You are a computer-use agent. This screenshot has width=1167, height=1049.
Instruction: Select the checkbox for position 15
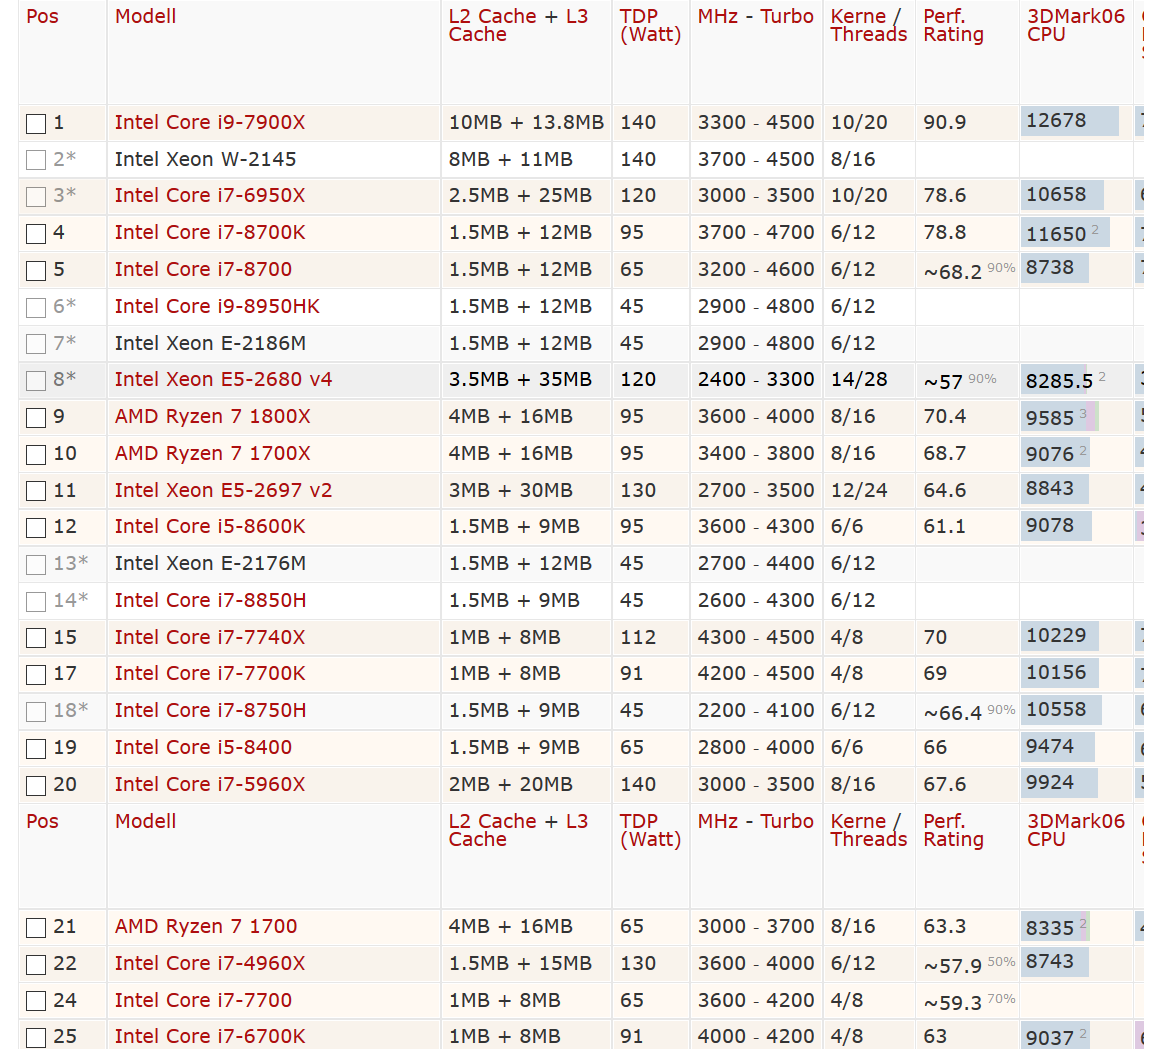36,638
